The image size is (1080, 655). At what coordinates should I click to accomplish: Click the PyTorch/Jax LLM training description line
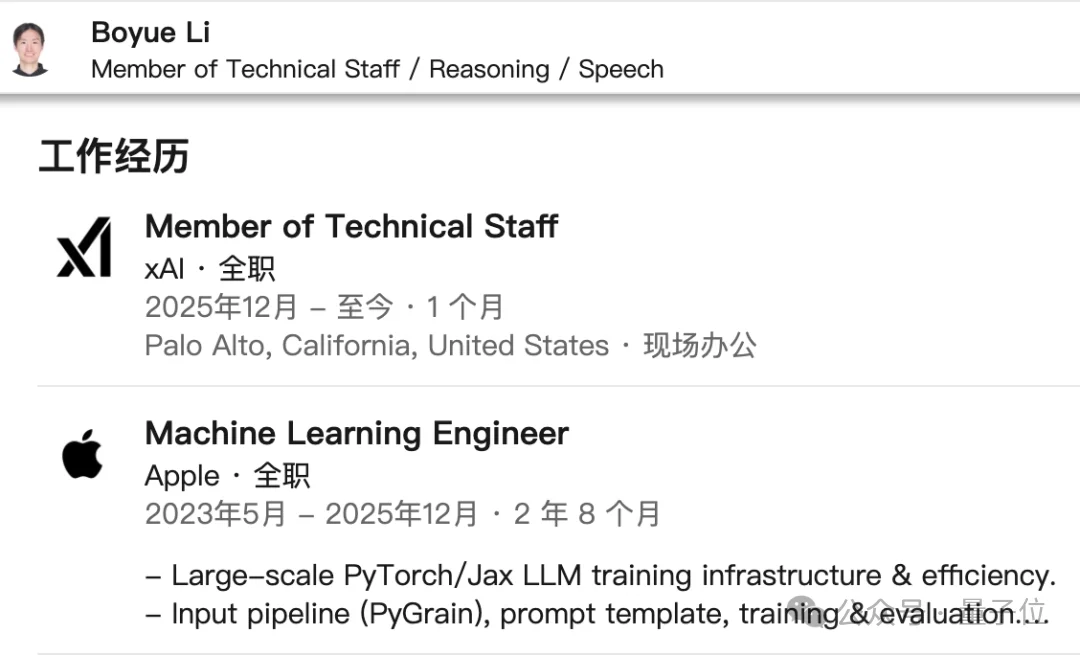600,575
